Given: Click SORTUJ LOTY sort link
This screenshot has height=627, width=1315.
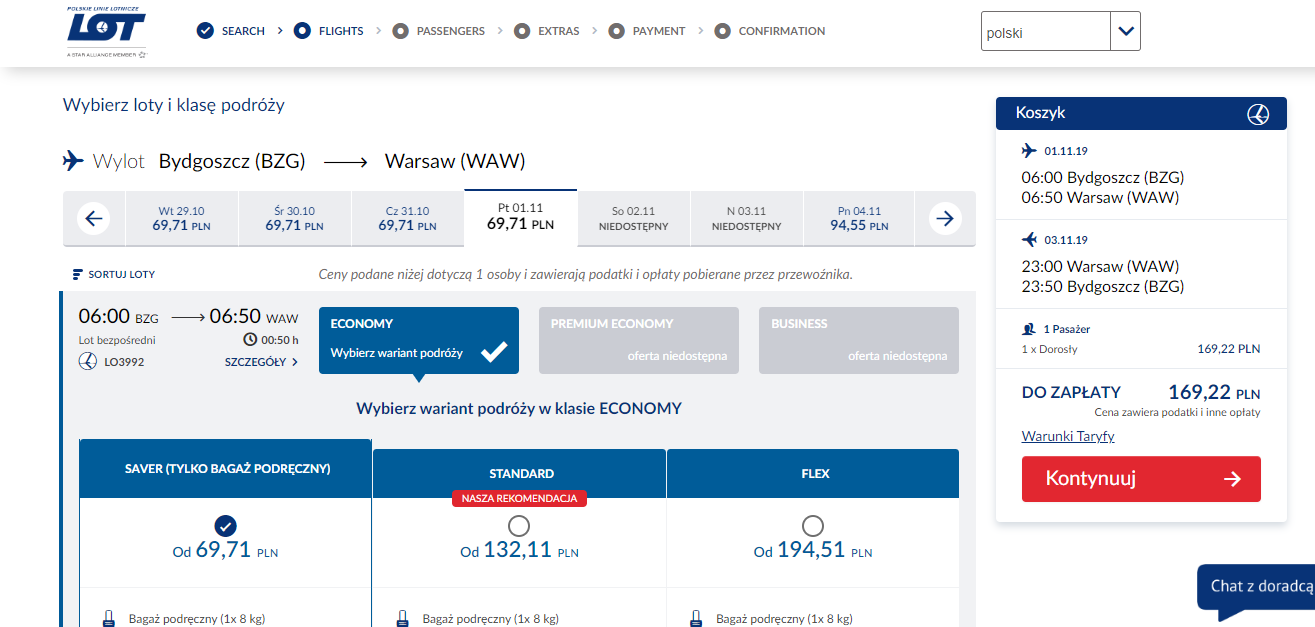Looking at the screenshot, I should 114,274.
